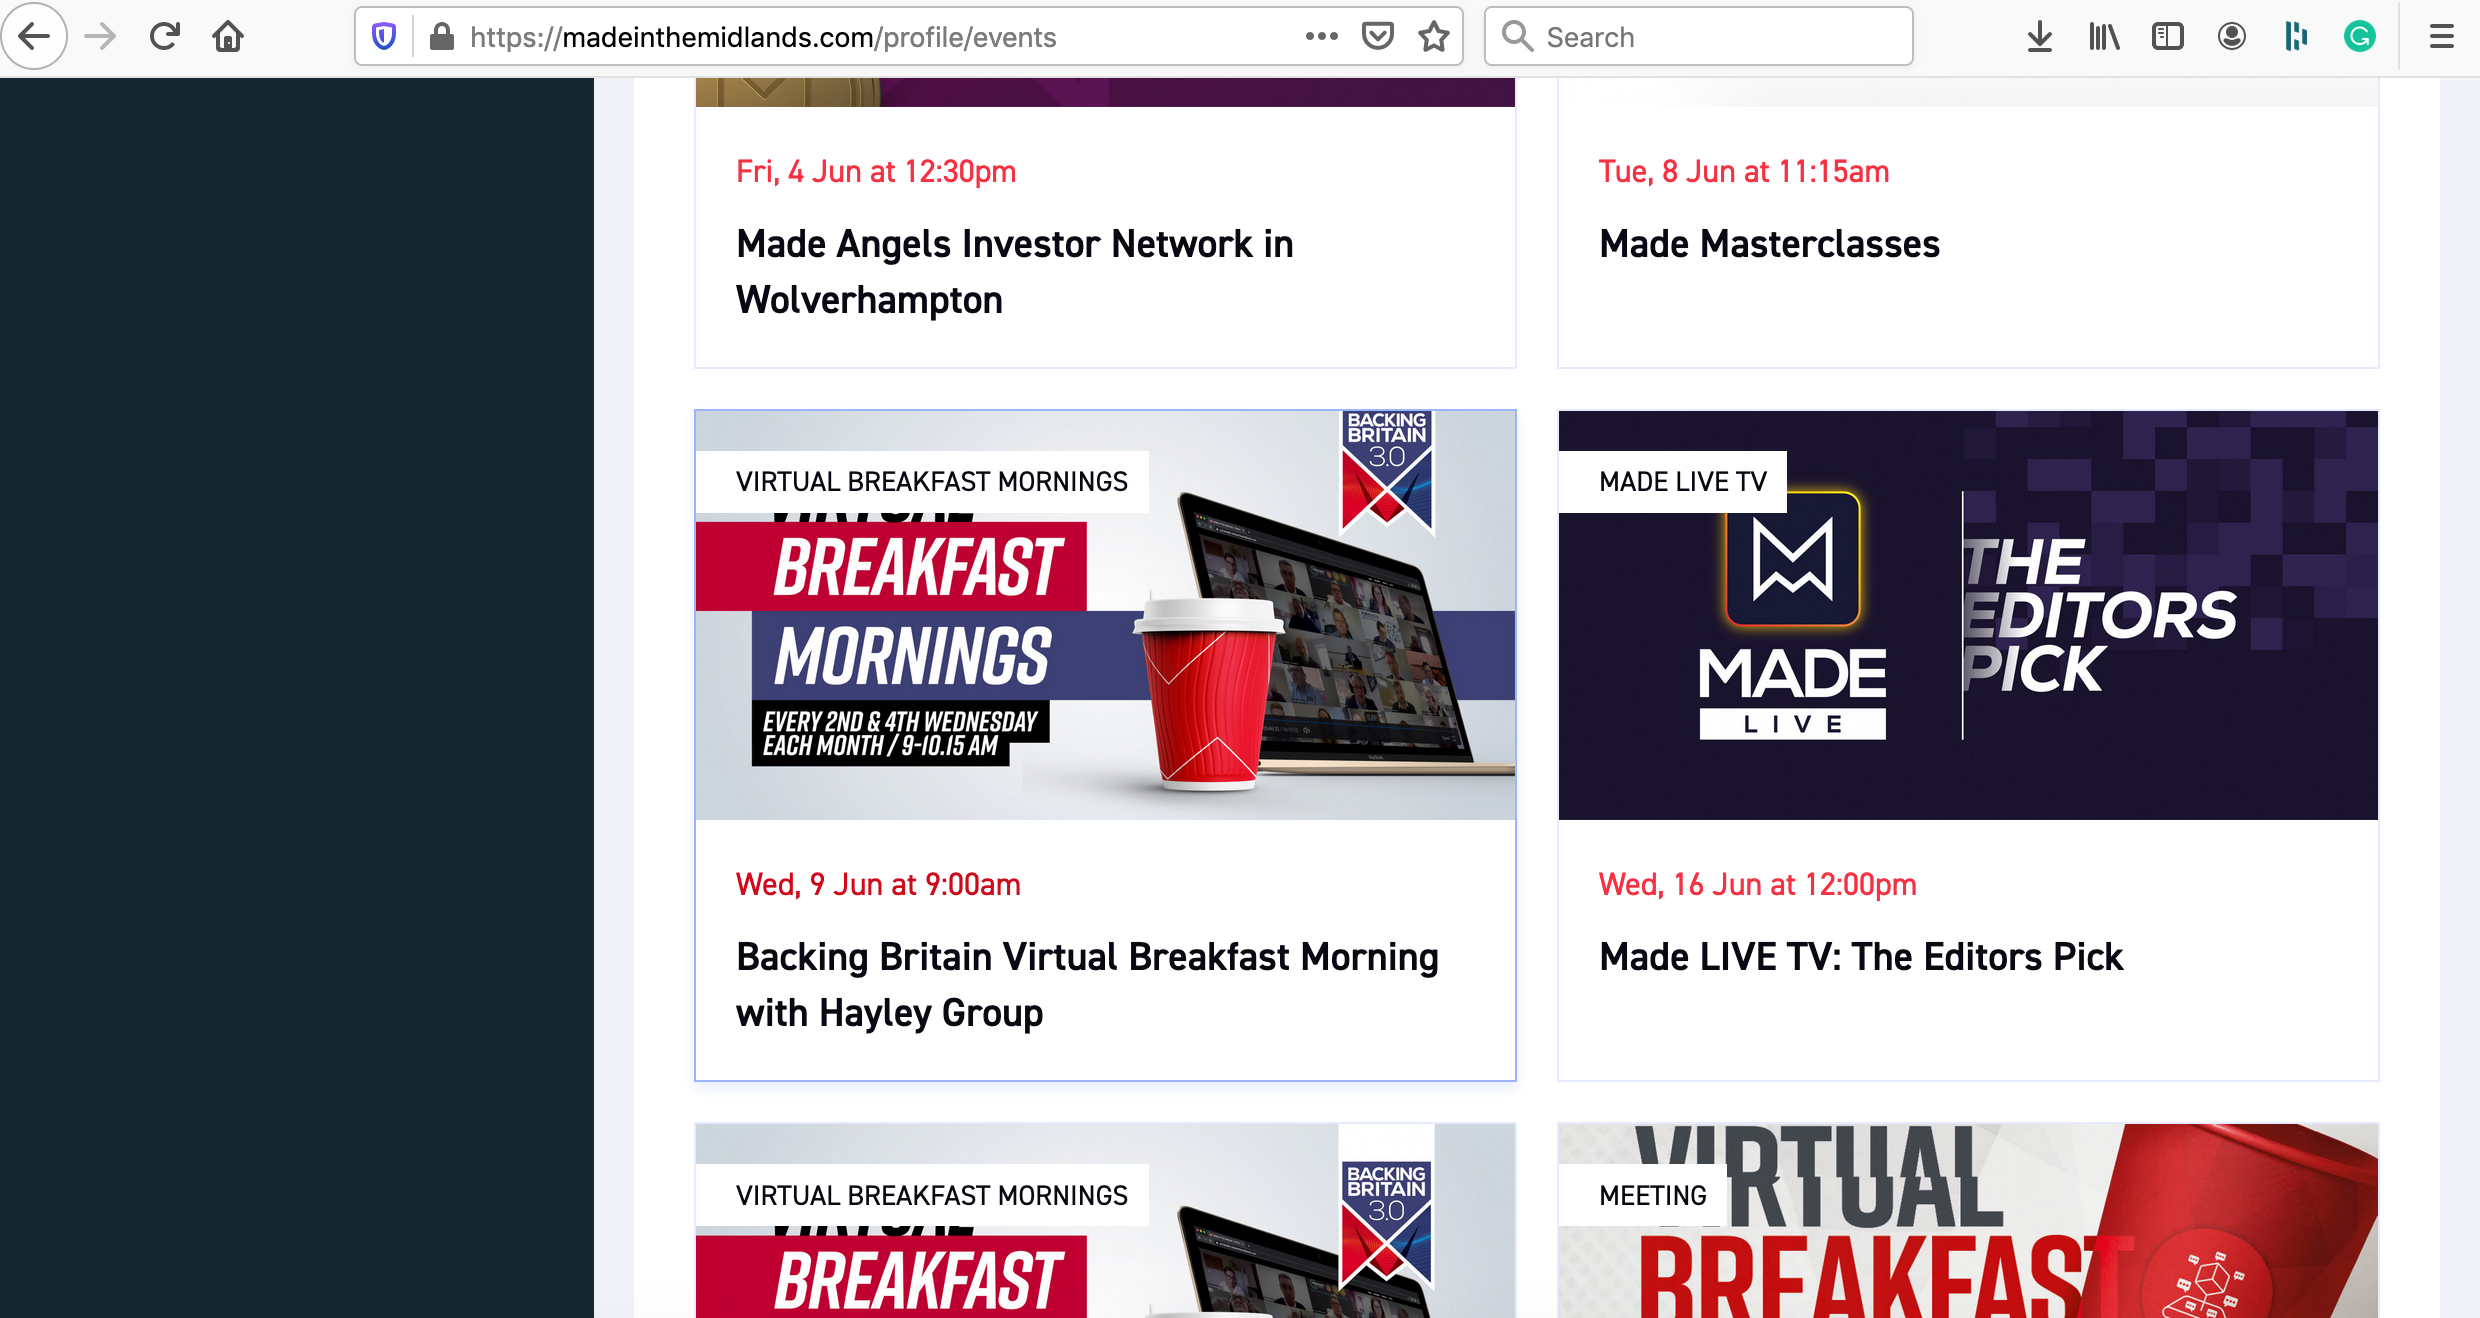Bookmark this page with star
Image resolution: width=2480 pixels, height=1318 pixels.
click(x=1434, y=37)
